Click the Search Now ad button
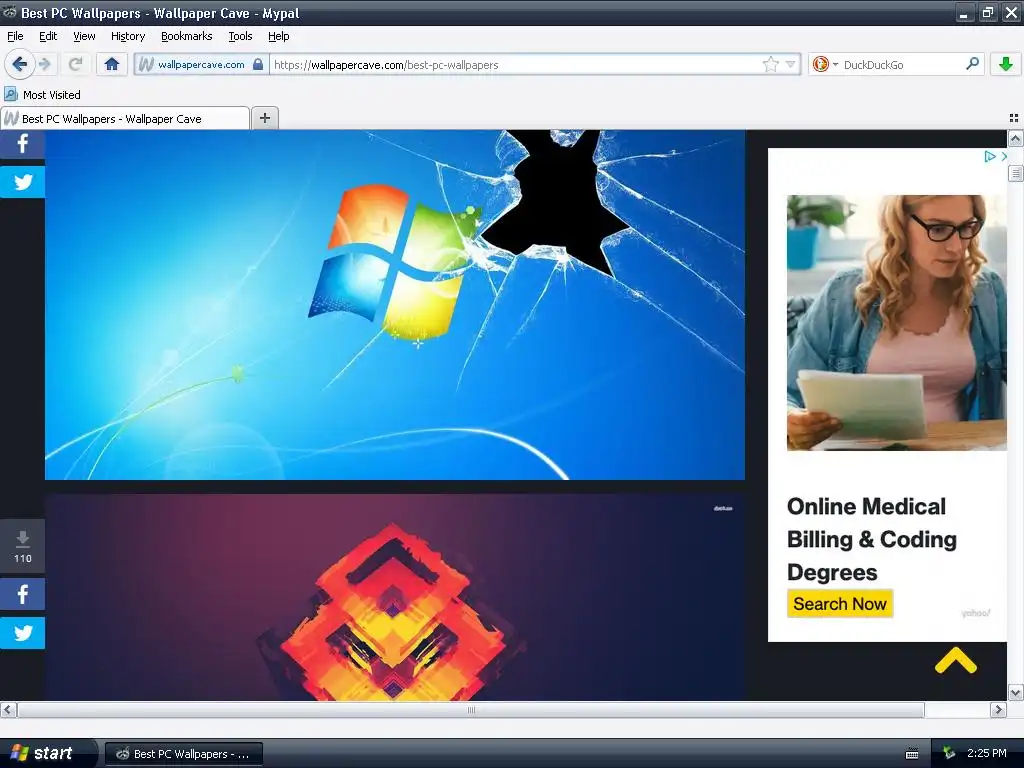 (x=840, y=603)
